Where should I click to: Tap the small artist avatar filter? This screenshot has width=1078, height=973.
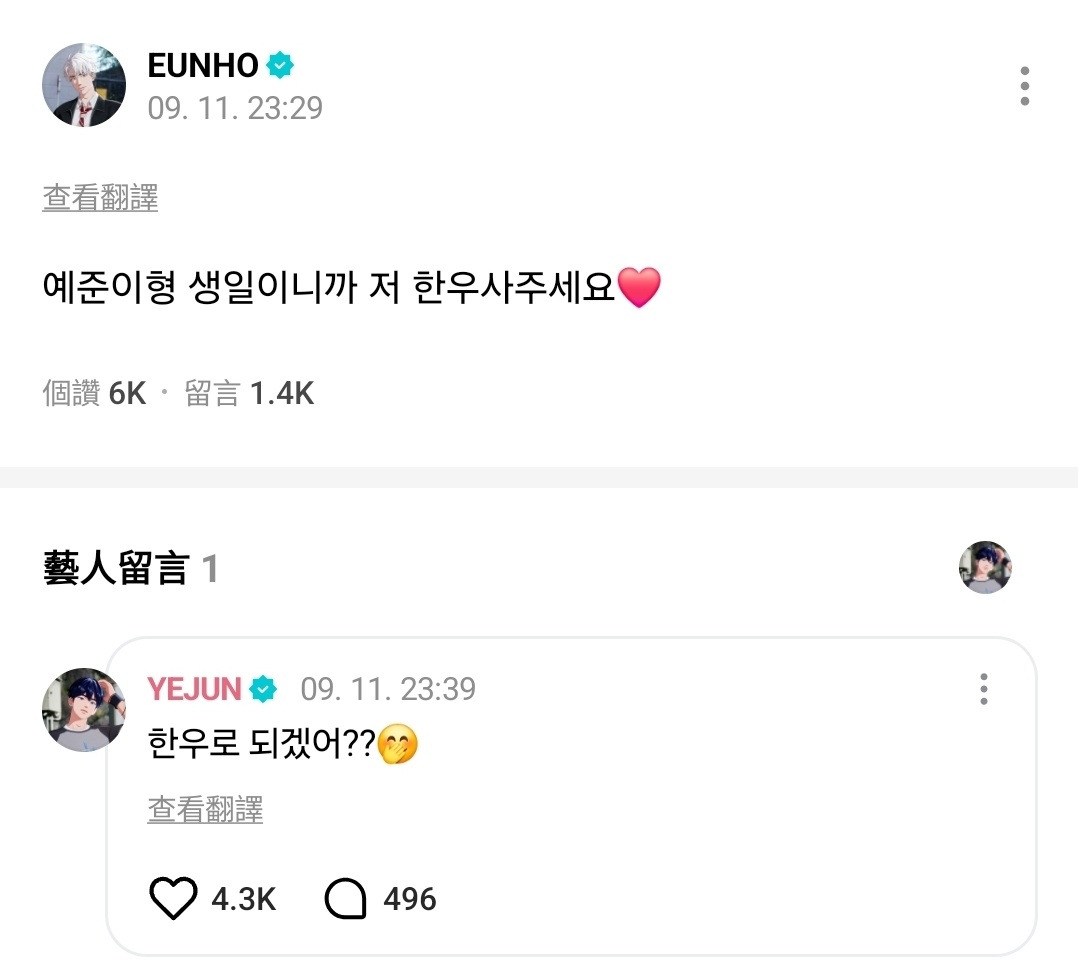[985, 568]
